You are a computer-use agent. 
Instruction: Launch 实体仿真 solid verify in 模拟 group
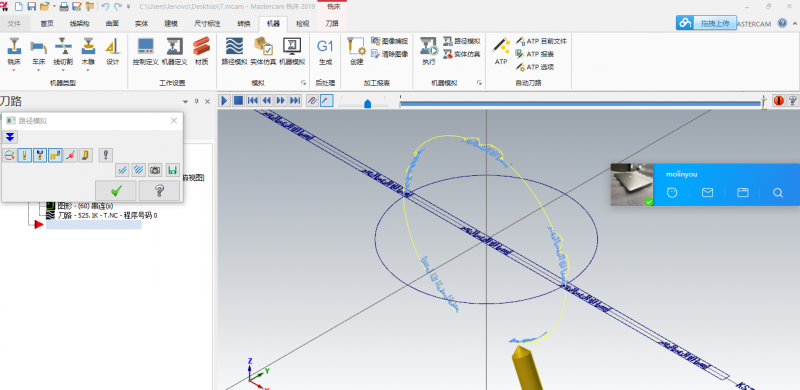click(x=263, y=51)
